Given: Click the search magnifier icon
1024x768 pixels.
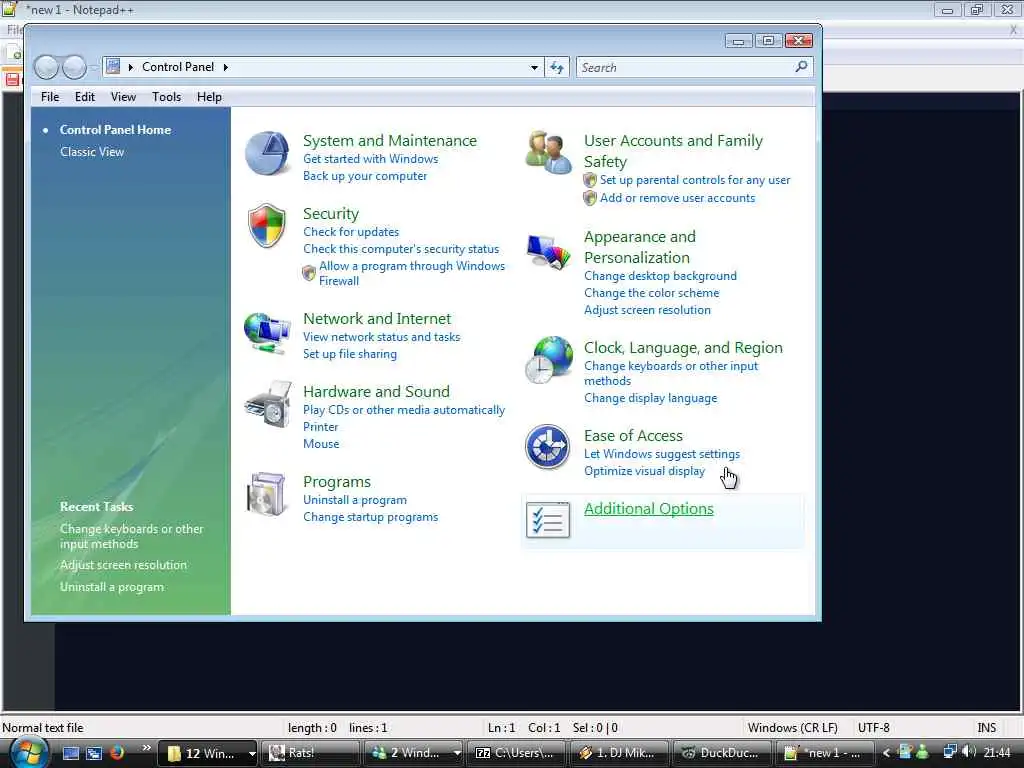Looking at the screenshot, I should pos(801,67).
